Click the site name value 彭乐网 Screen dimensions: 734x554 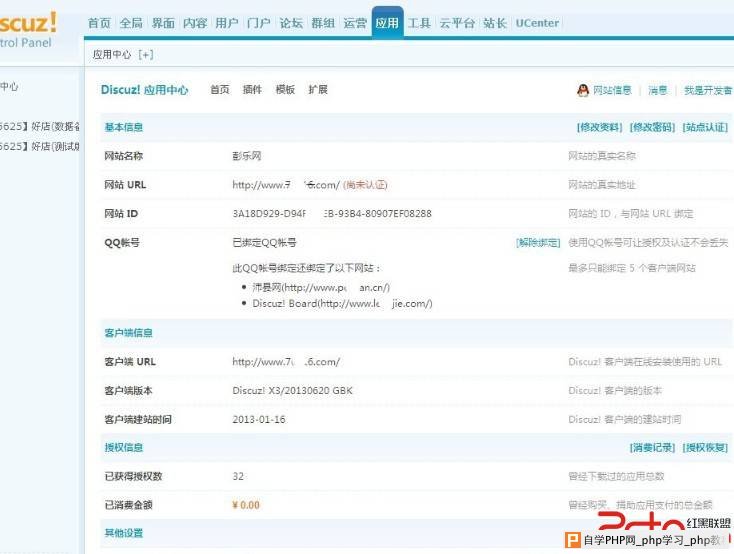click(247, 156)
